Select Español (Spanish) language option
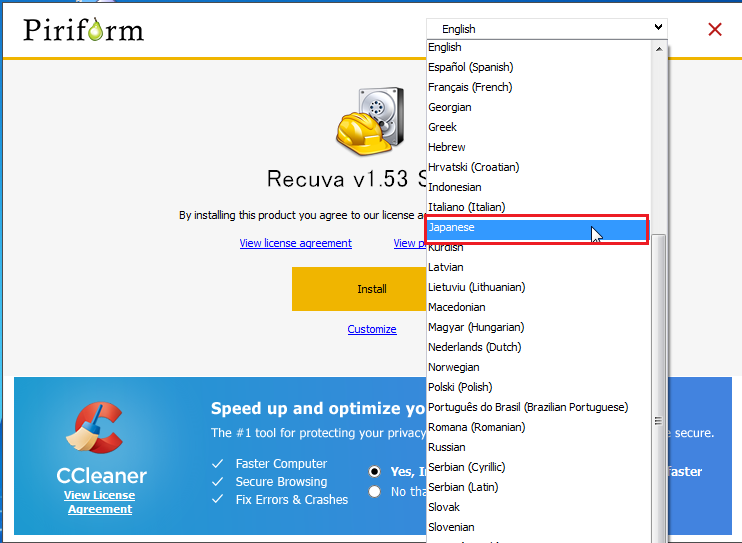This screenshot has height=543, width=742. click(539, 67)
